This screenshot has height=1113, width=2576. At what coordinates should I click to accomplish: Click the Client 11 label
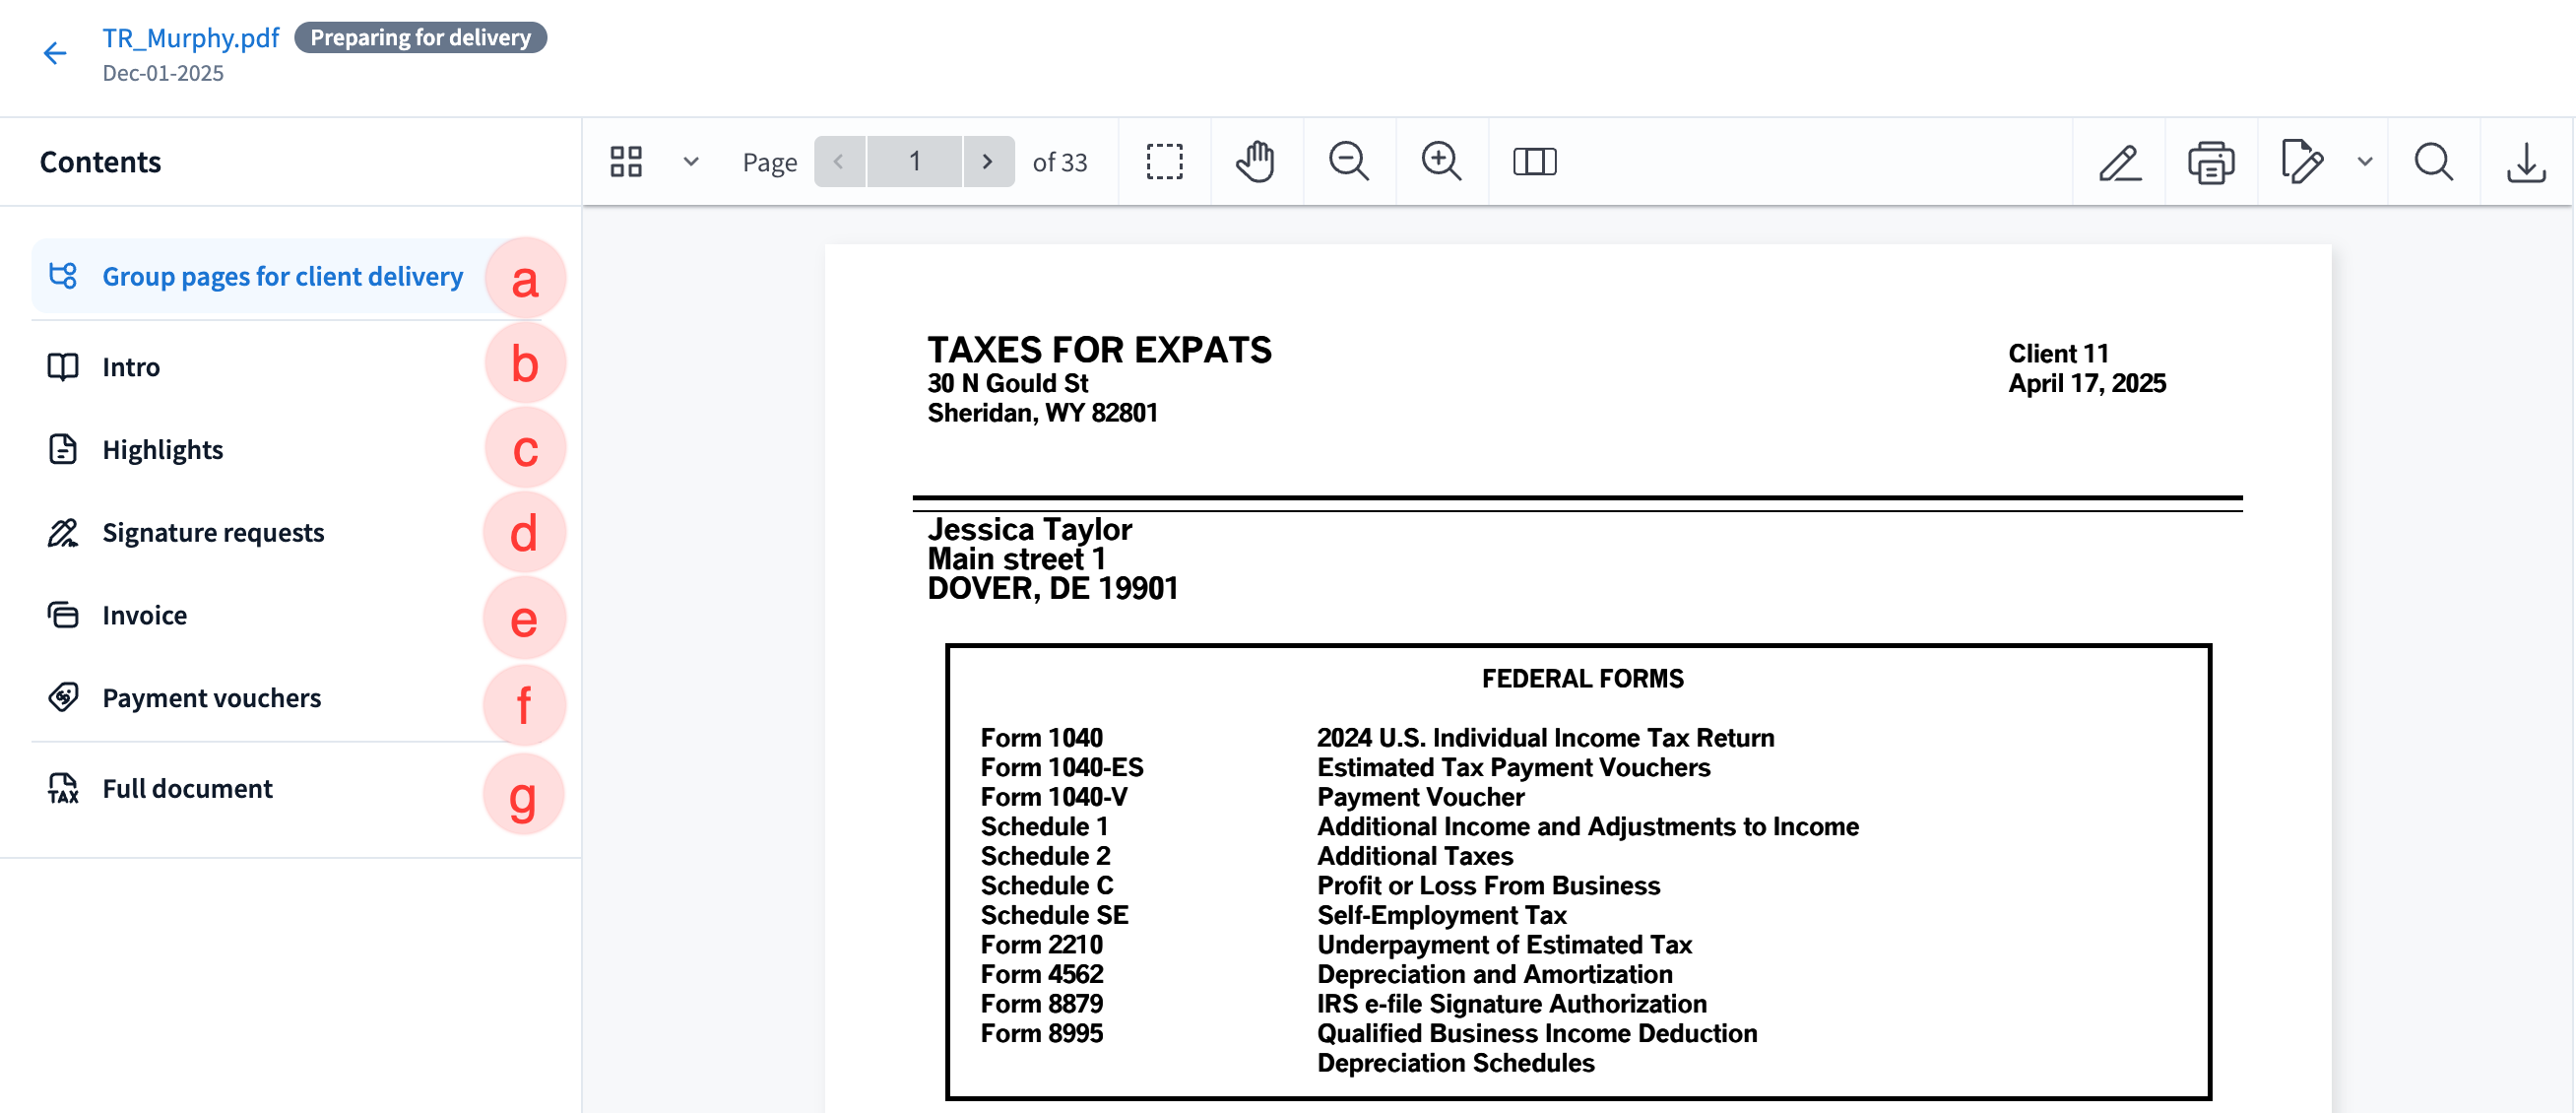(x=2059, y=354)
